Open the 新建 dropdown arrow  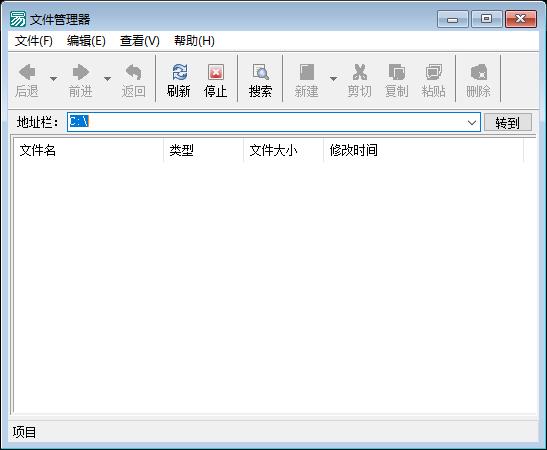click(x=334, y=79)
